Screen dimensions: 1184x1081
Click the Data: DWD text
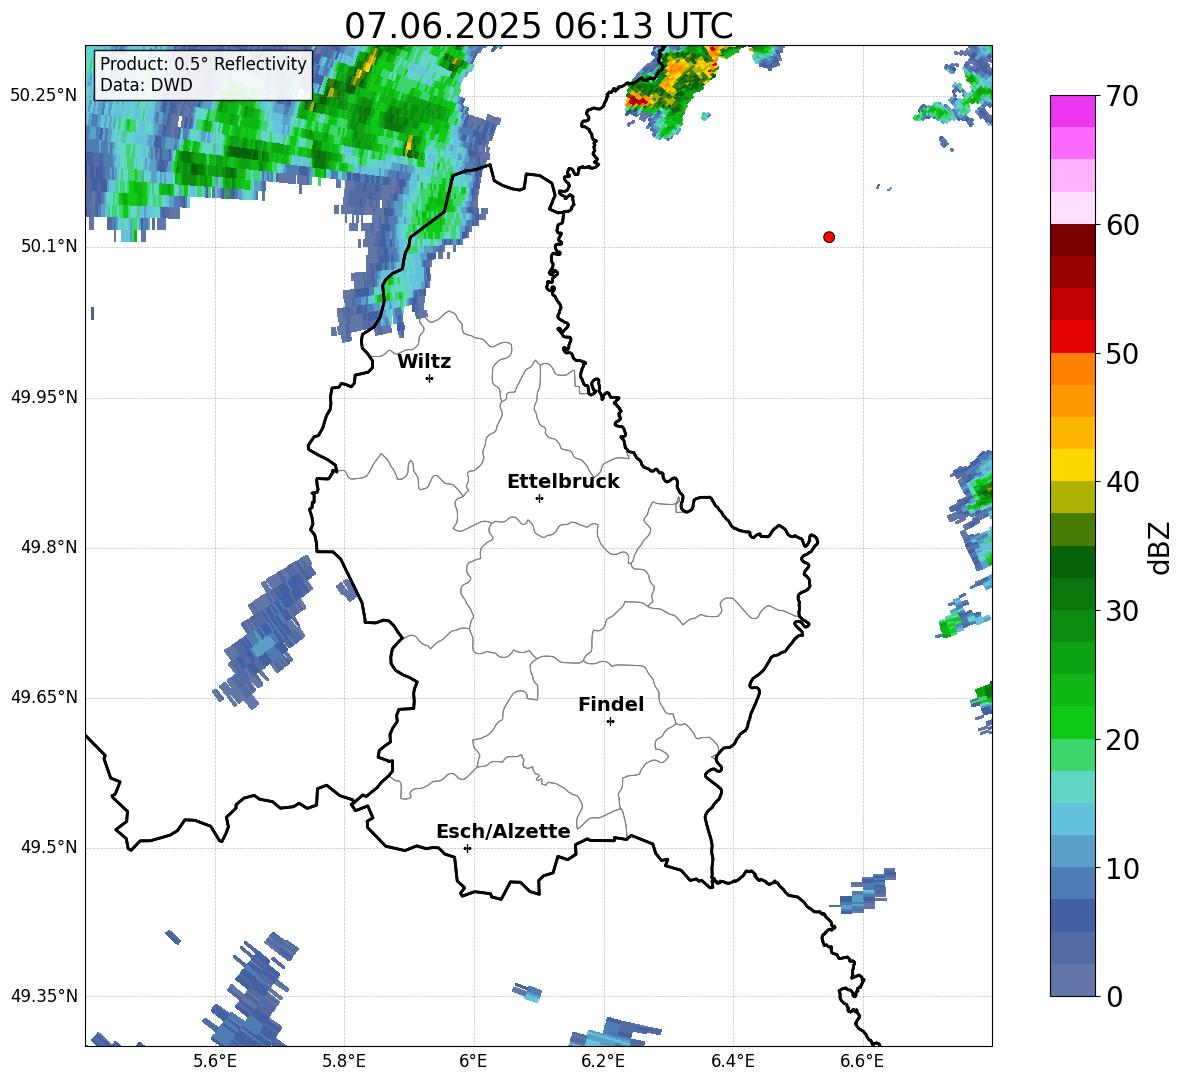[146, 85]
